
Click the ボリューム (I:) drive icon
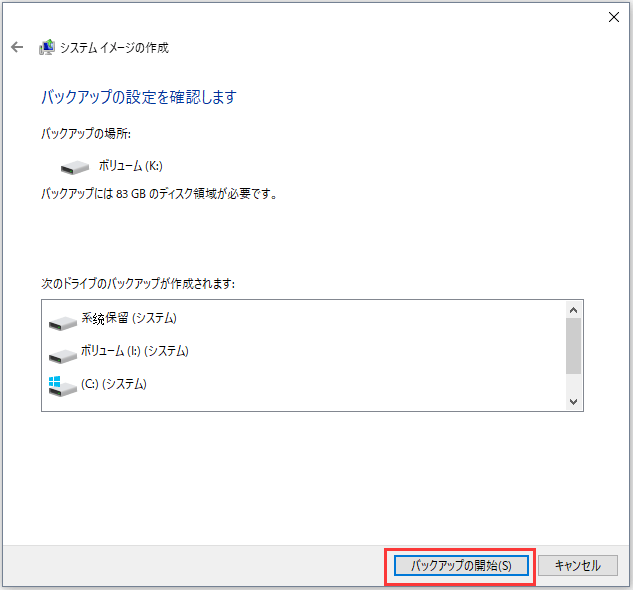63,356
